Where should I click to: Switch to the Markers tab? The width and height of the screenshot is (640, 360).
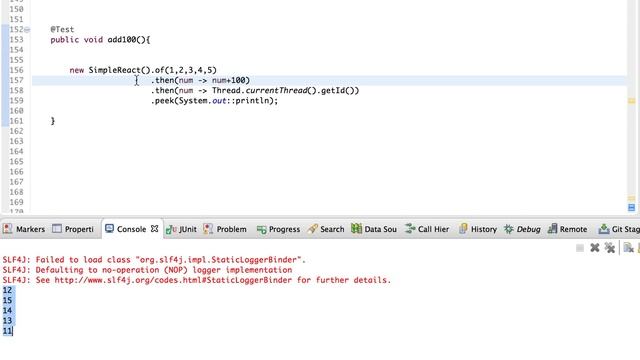(x=31, y=229)
